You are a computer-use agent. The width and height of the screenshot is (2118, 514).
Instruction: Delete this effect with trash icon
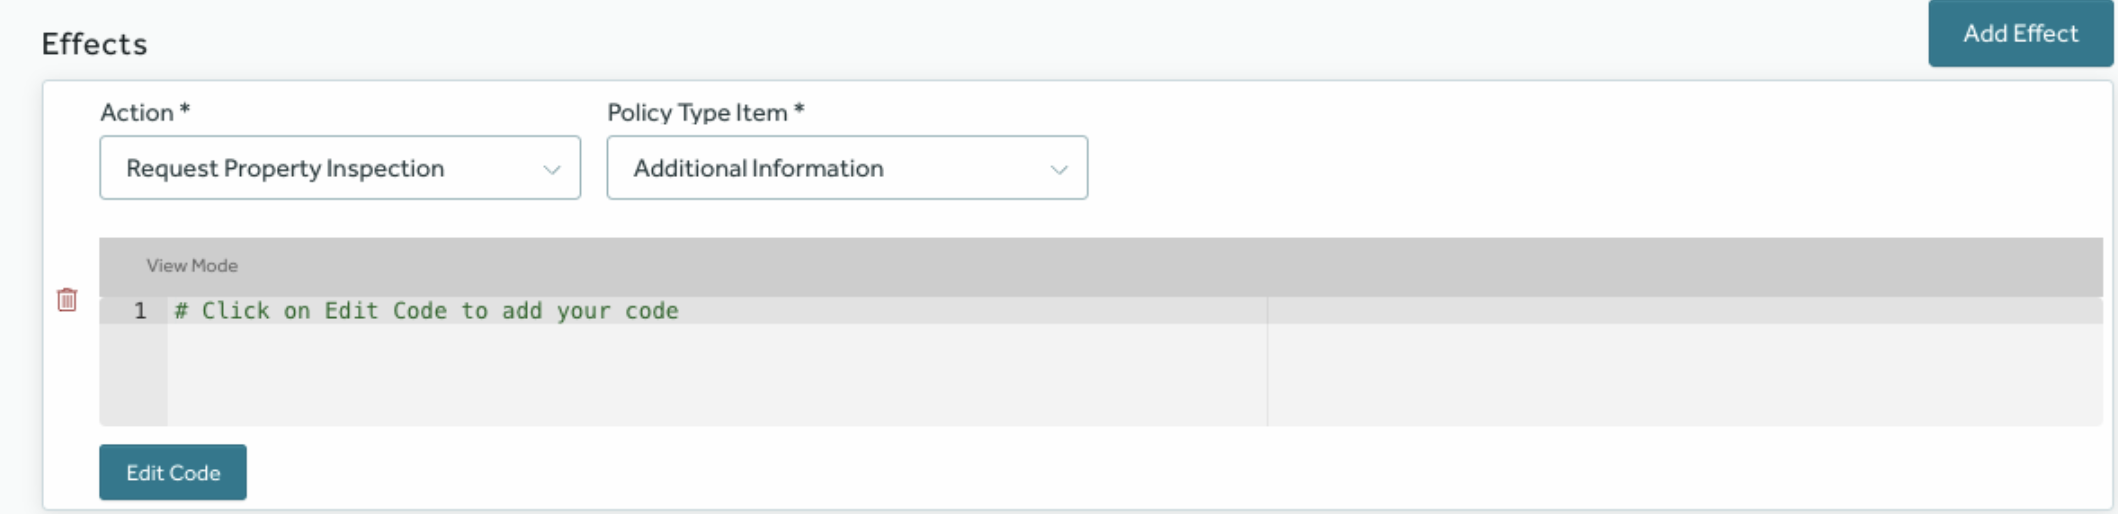point(67,300)
